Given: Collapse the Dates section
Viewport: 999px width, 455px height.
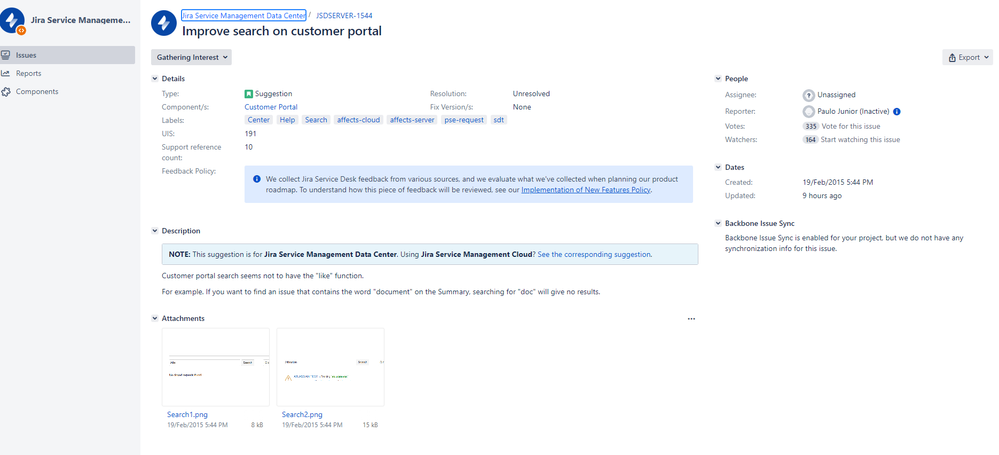Looking at the screenshot, I should click(x=718, y=168).
